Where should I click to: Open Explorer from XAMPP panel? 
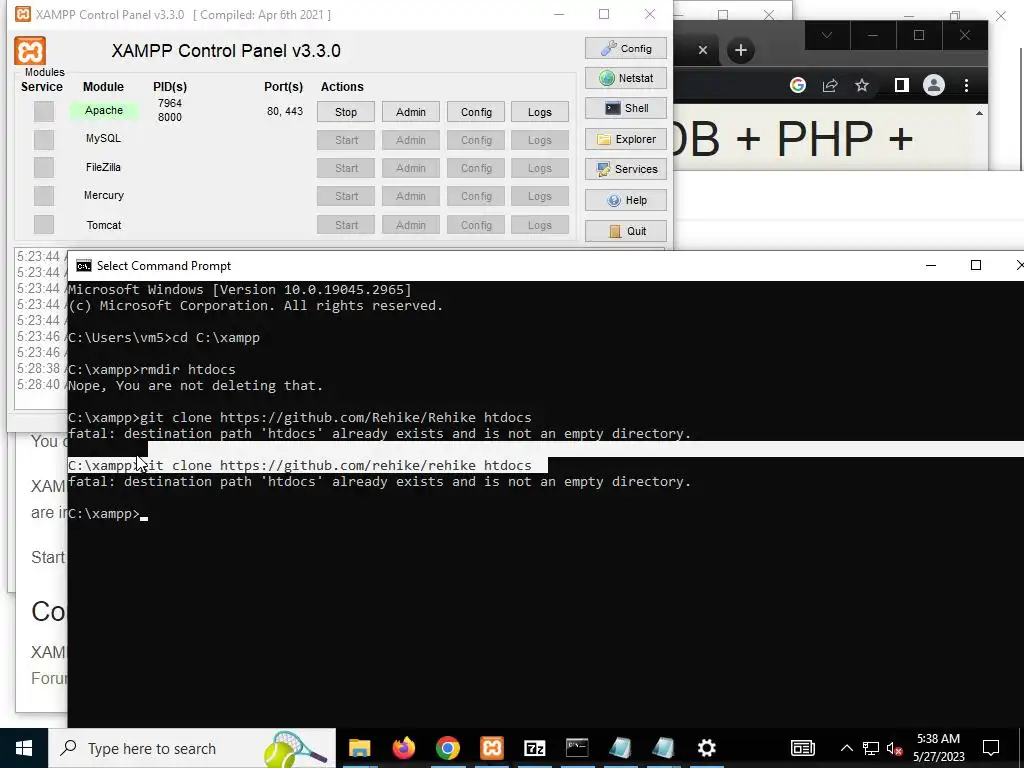[626, 139]
